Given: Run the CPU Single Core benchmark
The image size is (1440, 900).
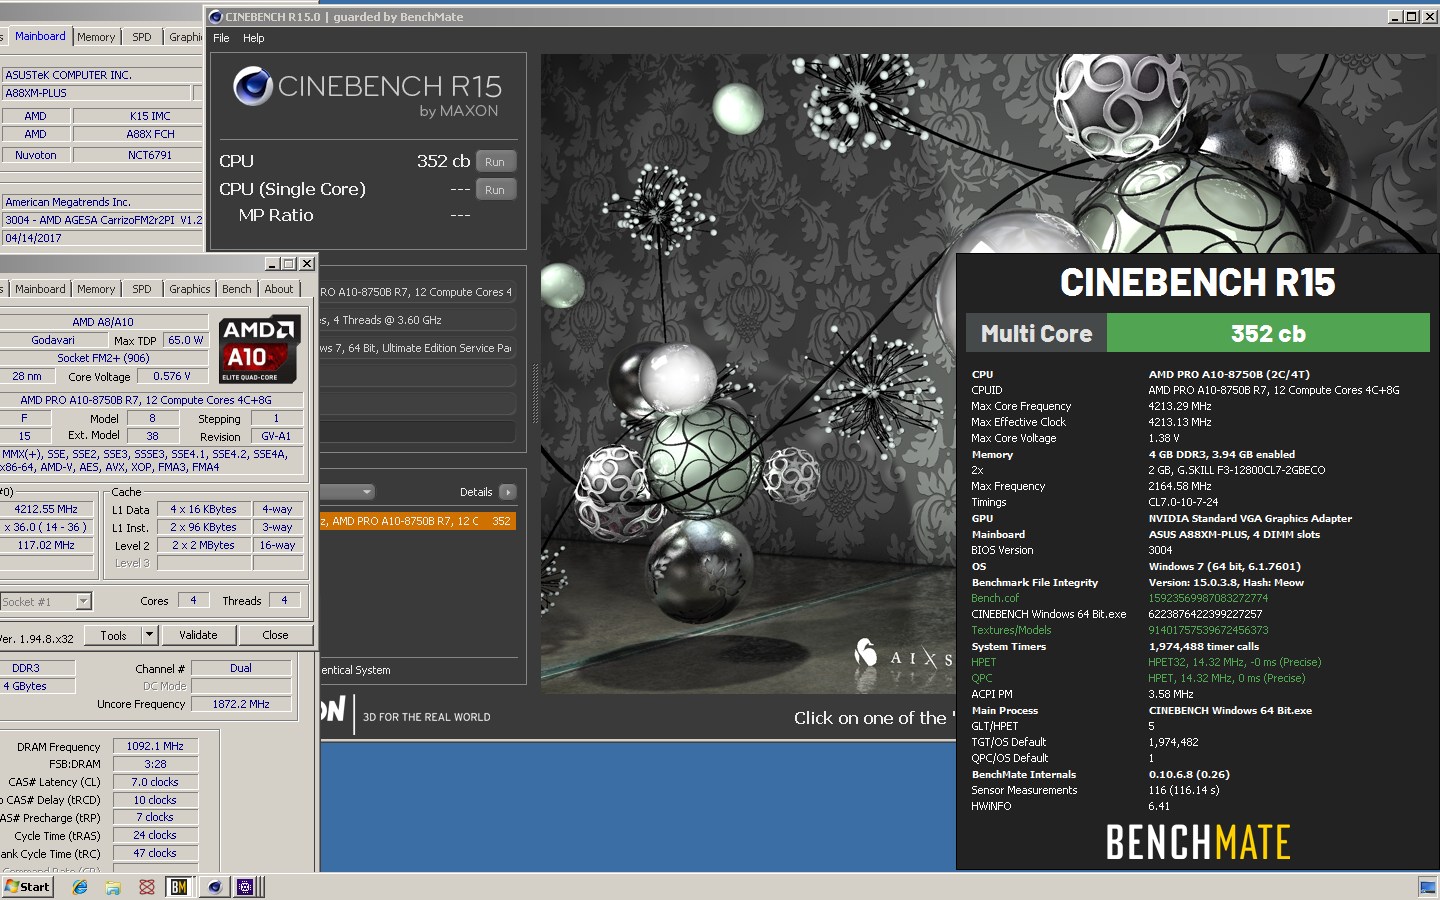Looking at the screenshot, I should point(495,190).
